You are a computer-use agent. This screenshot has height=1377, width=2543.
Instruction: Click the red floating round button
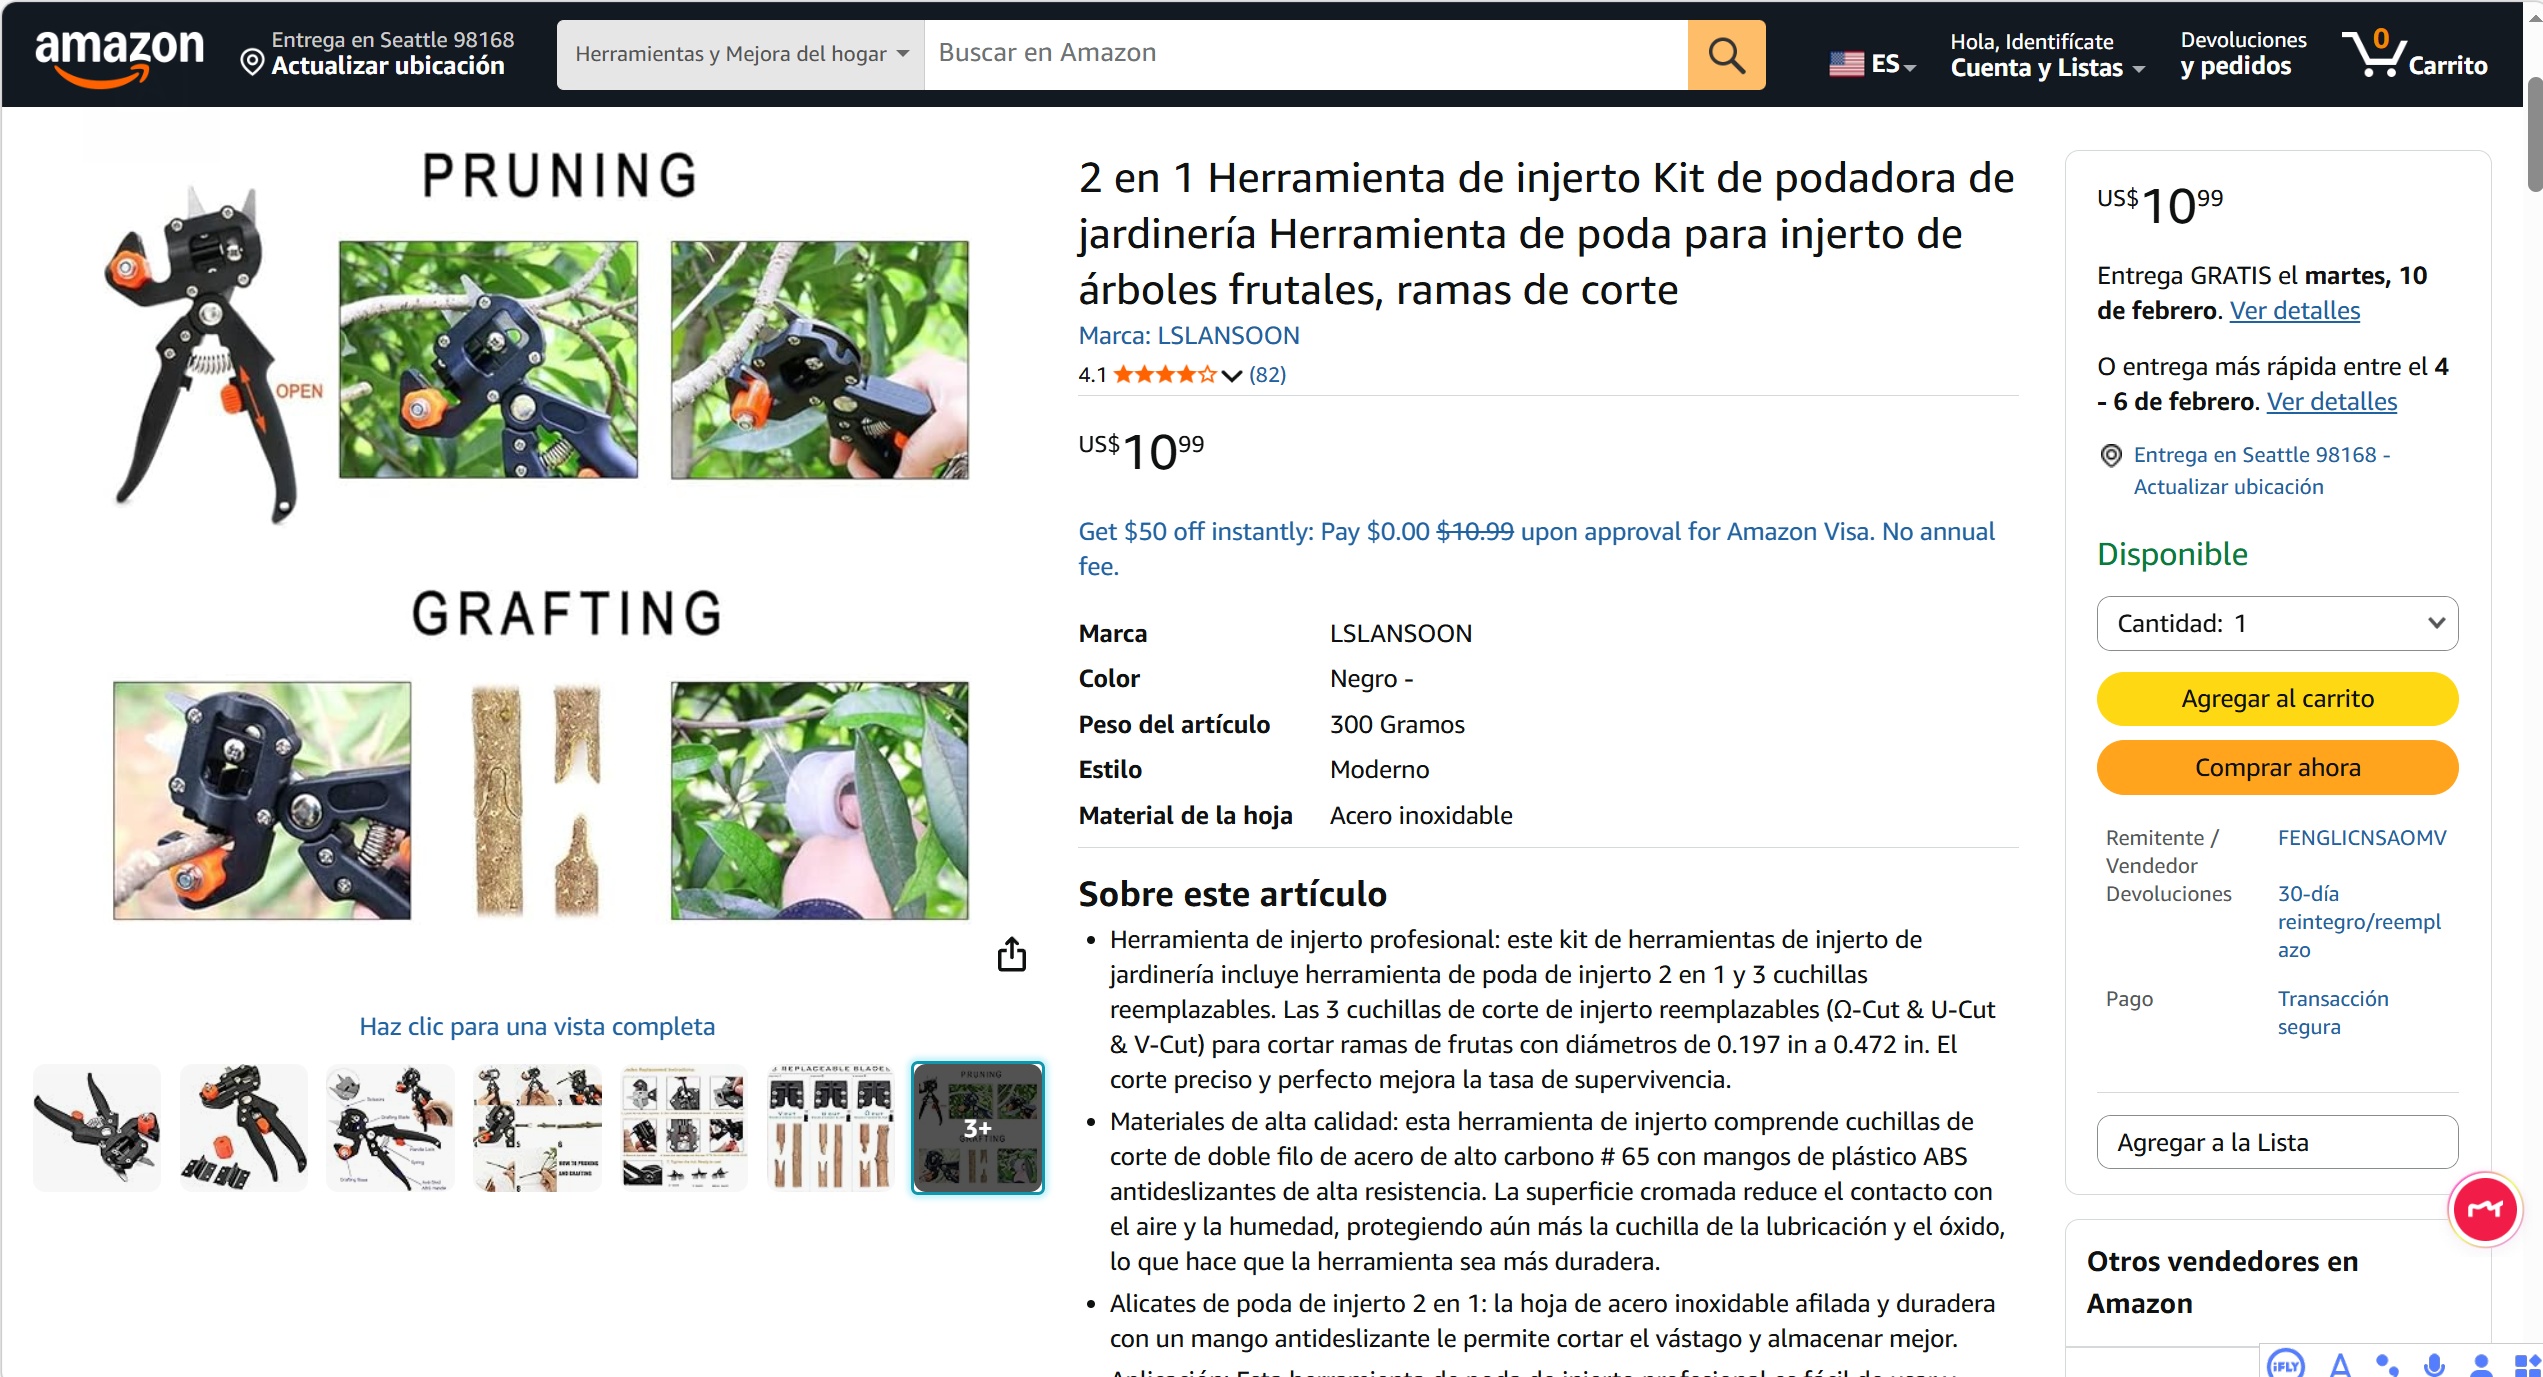[x=2485, y=1209]
